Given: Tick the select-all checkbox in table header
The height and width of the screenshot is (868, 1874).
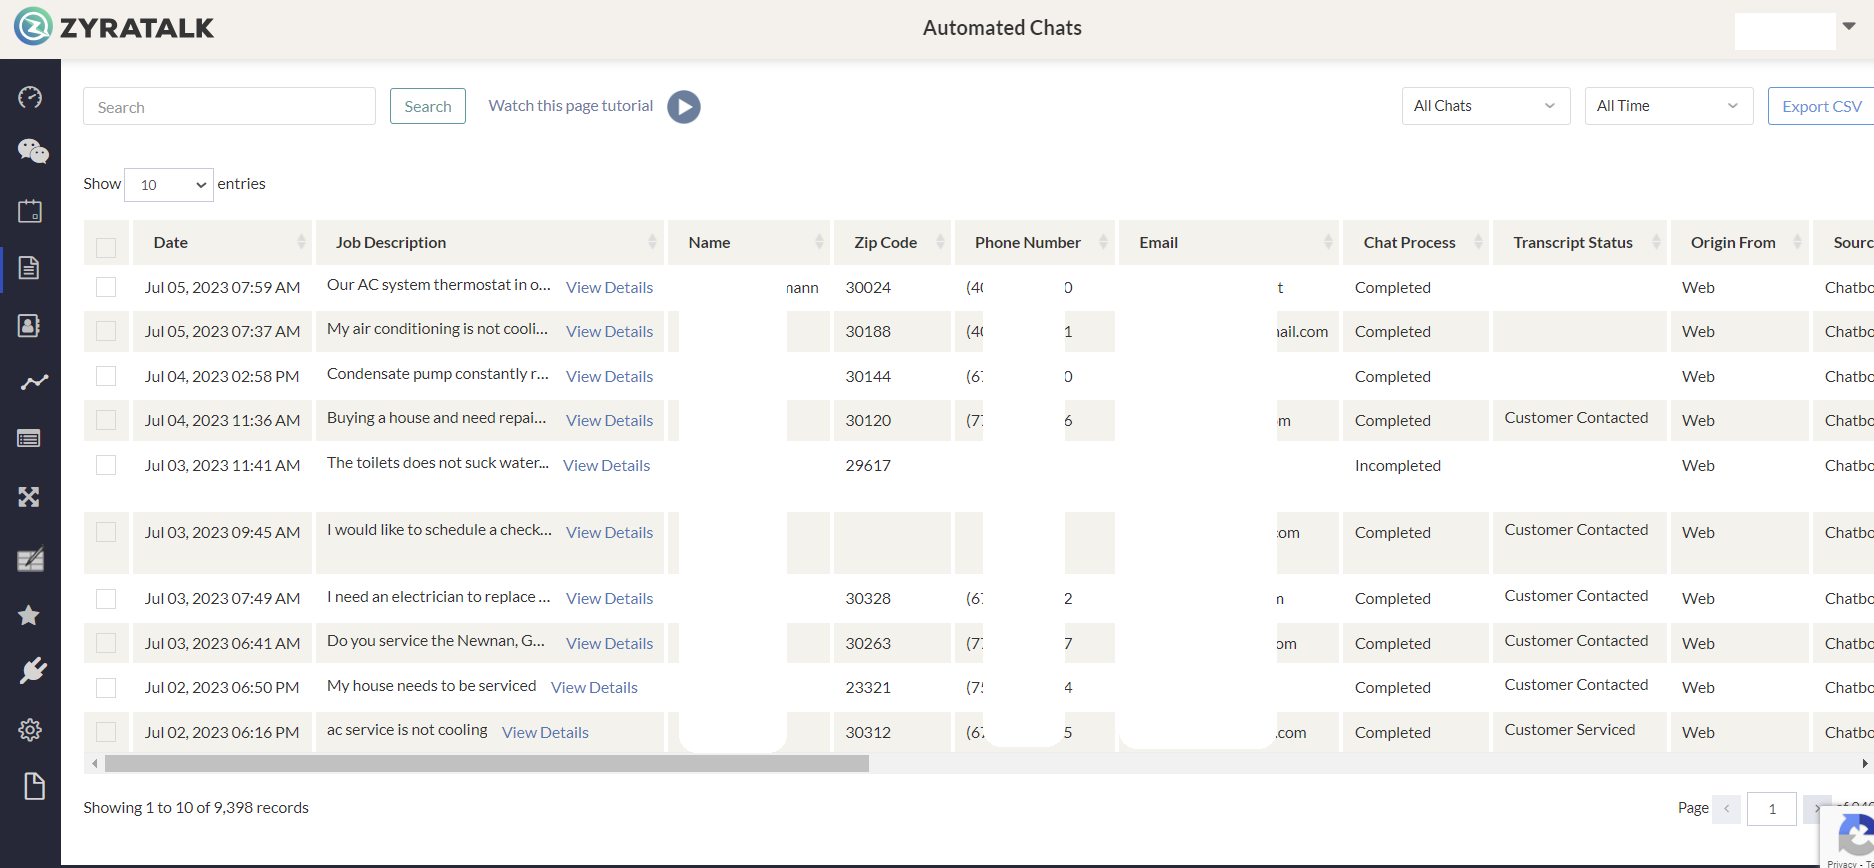Looking at the screenshot, I should point(106,247).
